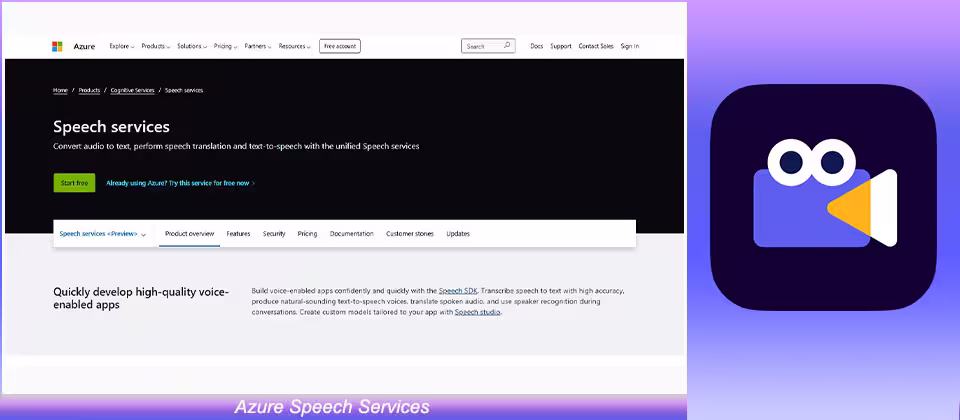Select the Pricing tab in sub-navigation

pos(307,234)
